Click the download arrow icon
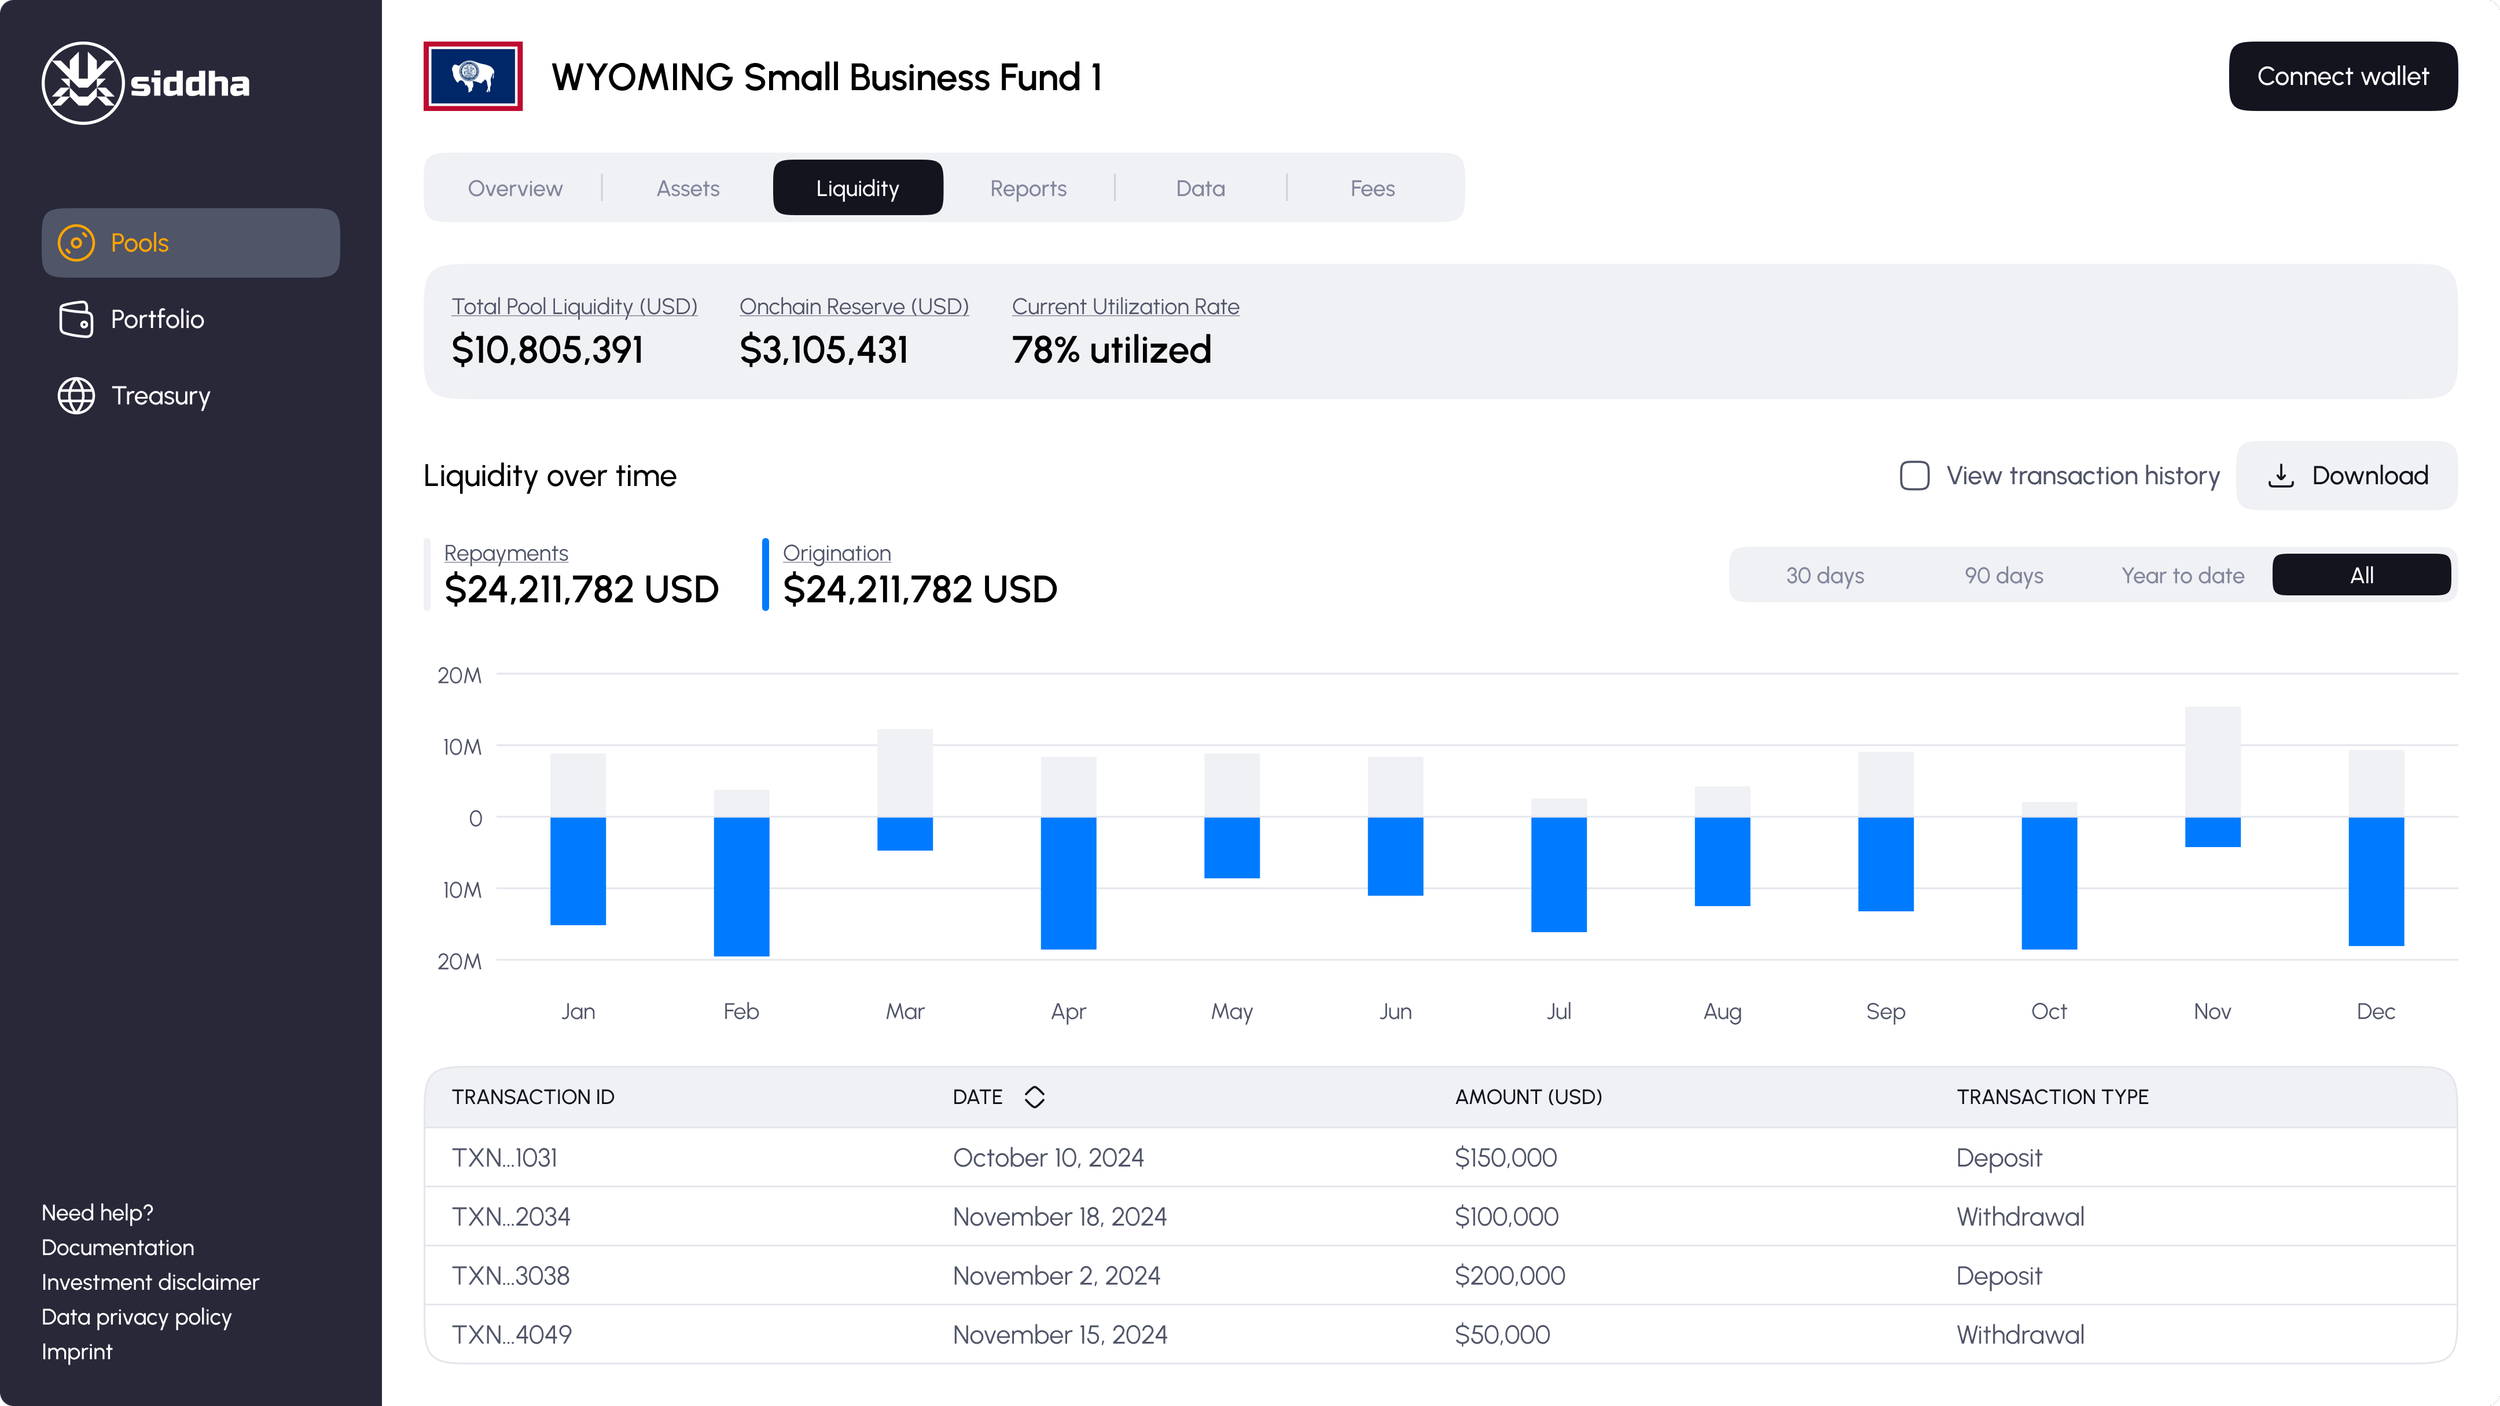The image size is (2500, 1406). [2281, 476]
